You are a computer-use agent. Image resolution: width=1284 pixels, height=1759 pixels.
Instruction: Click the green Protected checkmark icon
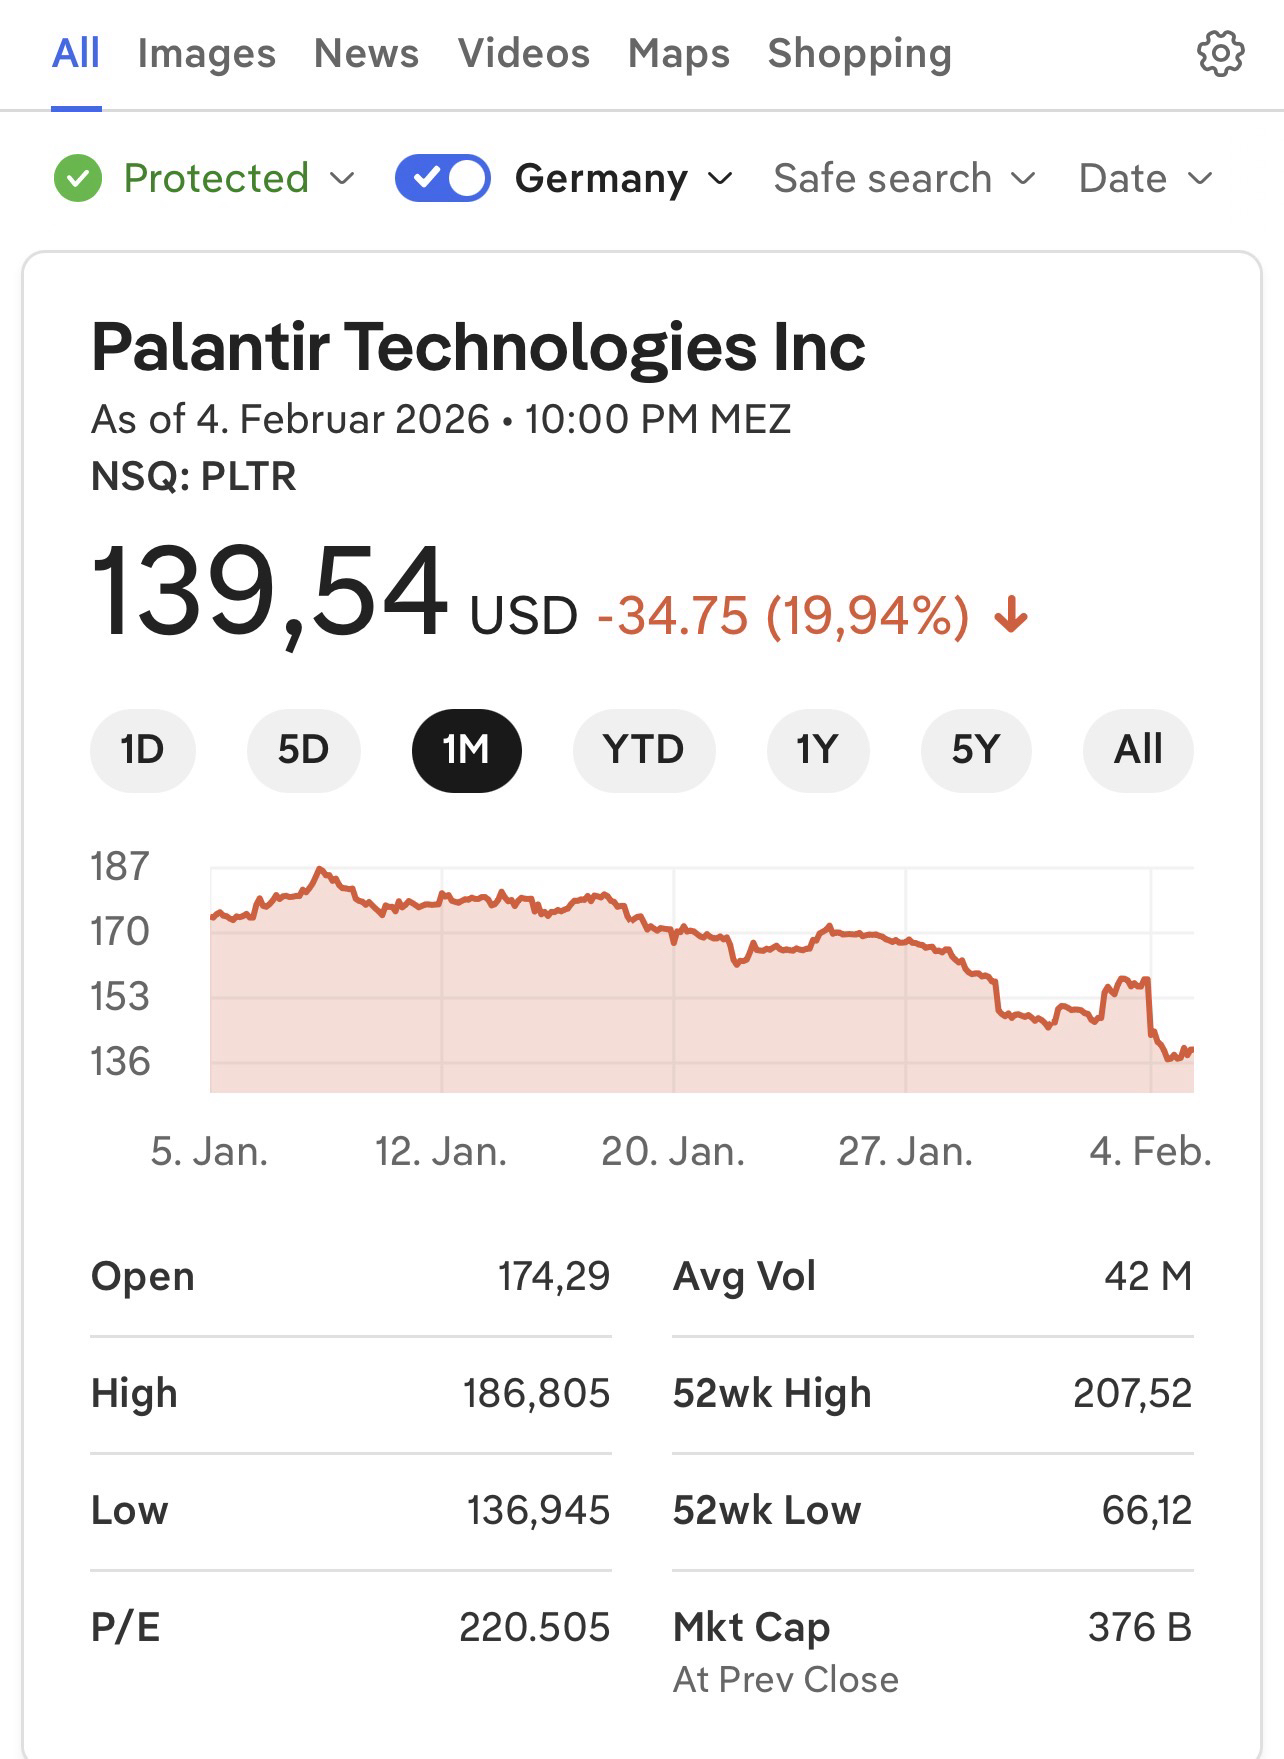(78, 179)
